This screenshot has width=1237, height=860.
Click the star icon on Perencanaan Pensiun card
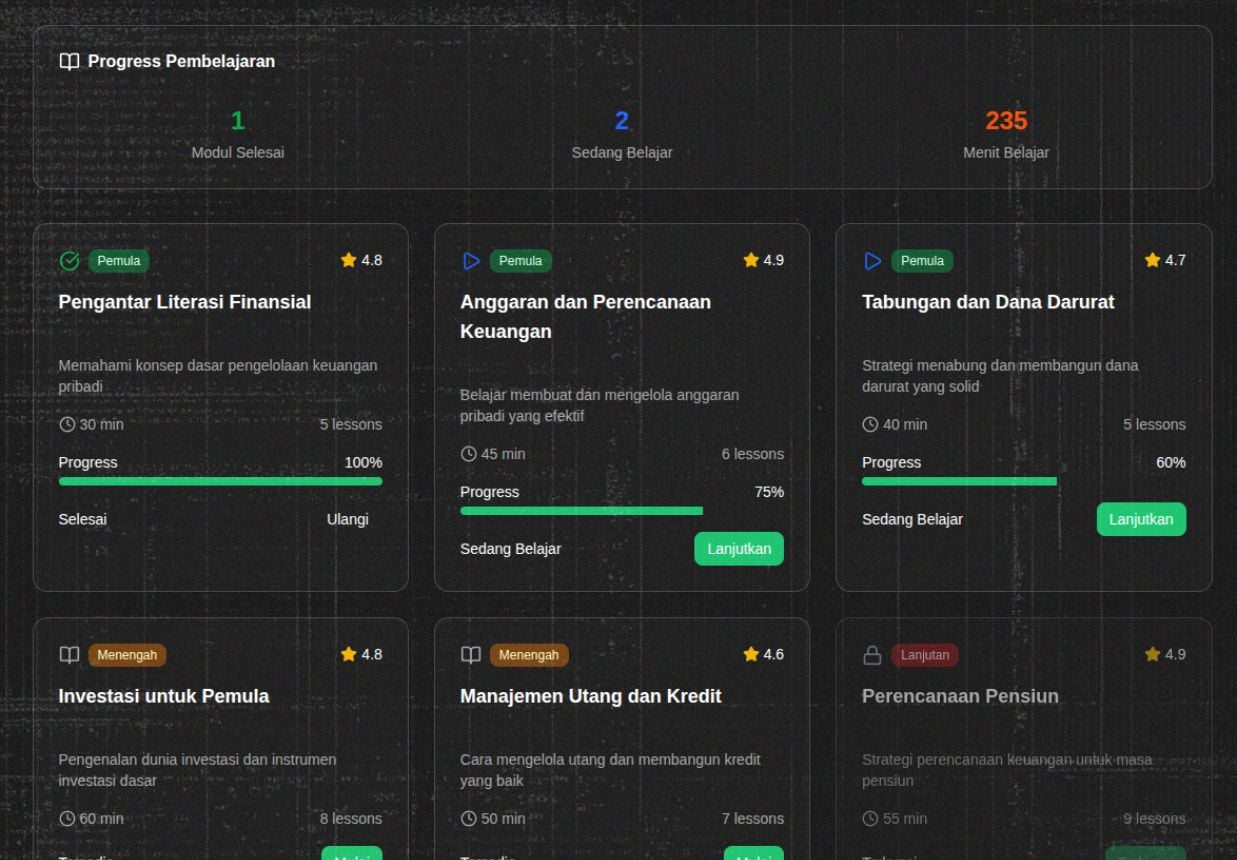pos(1153,654)
